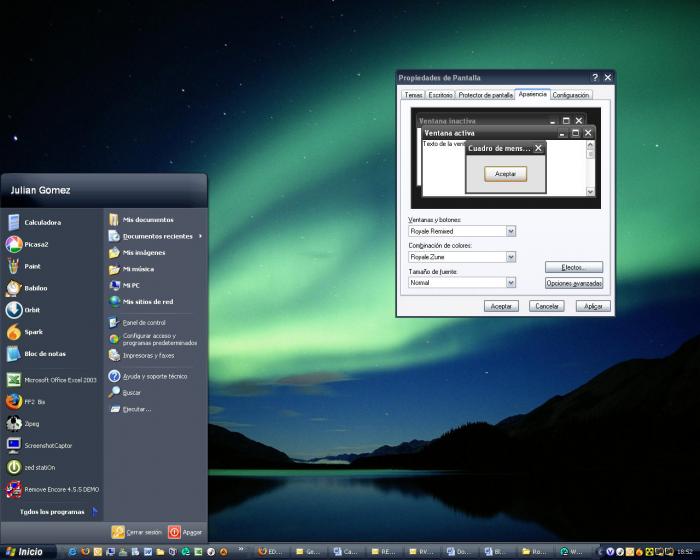Switch to Protector de pantalla tab
The height and width of the screenshot is (560, 700).
pyautogui.click(x=485, y=95)
